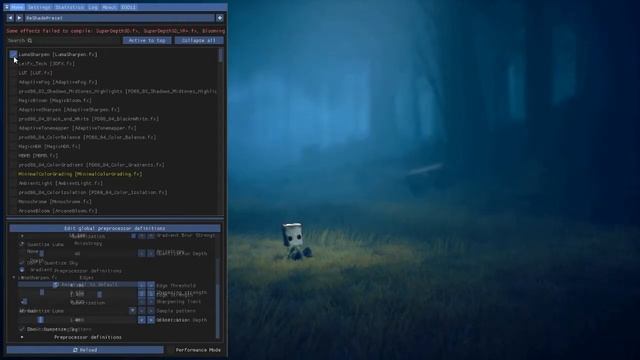Click the Collapse all button
Screen dimensions: 640x360
[x=199, y=40]
